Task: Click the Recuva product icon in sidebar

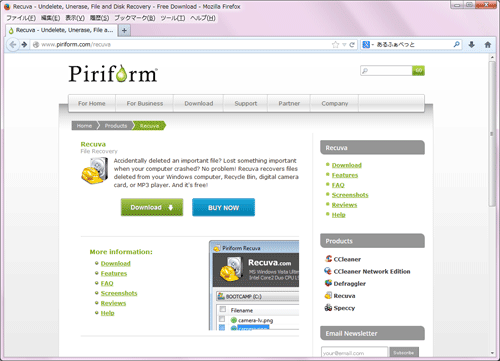Action: pos(328,295)
